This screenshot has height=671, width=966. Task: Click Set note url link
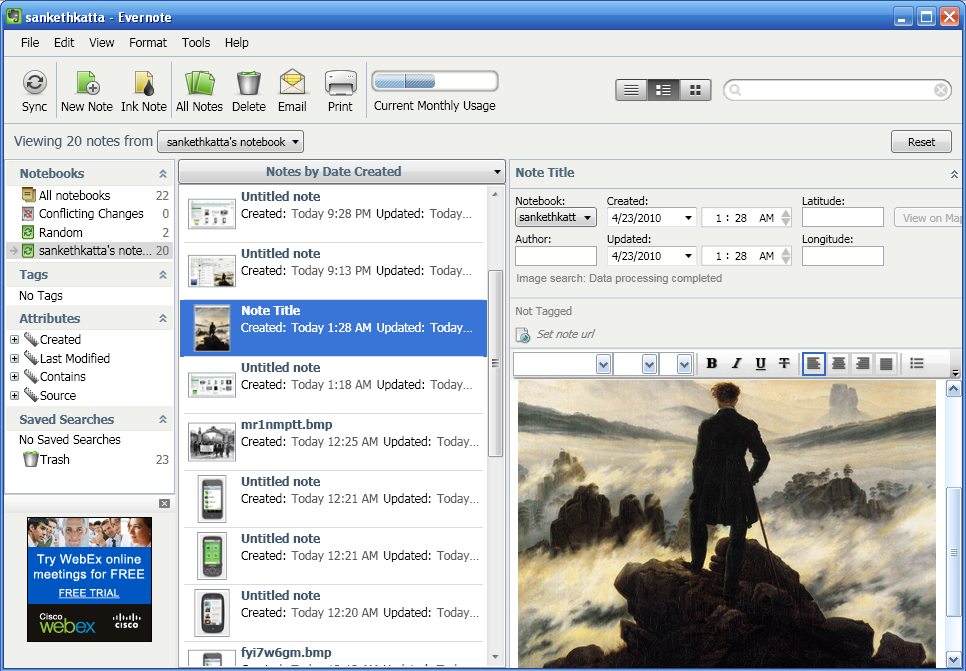(566, 334)
